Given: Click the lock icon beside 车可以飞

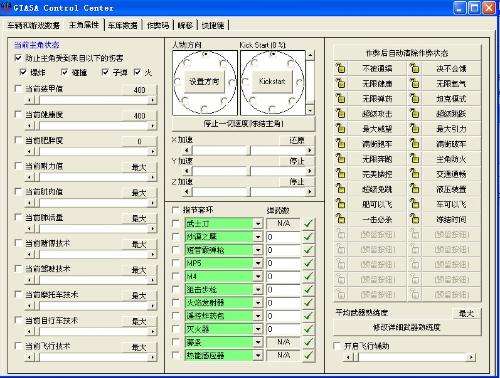Looking at the screenshot, I should click(x=415, y=204).
